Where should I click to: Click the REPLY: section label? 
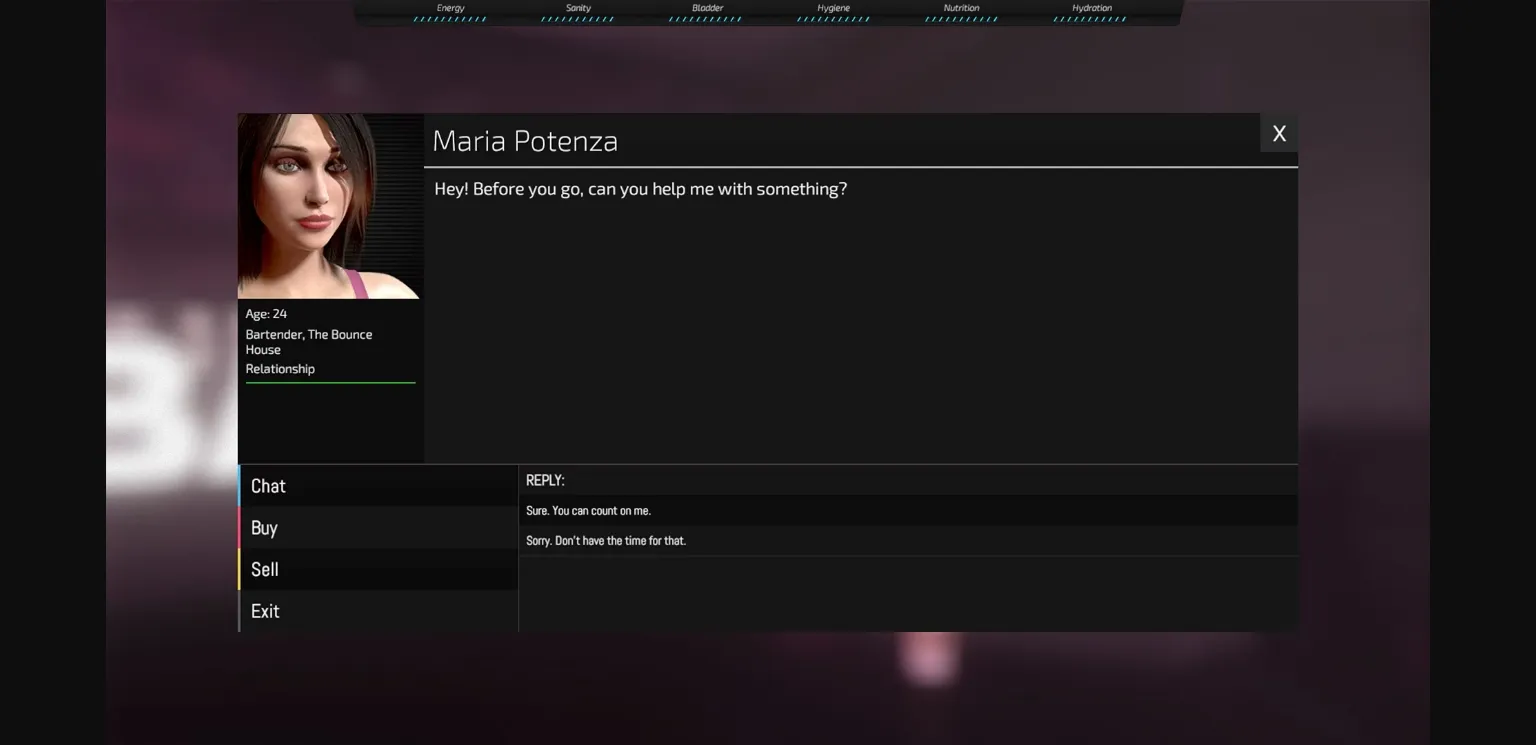pos(545,481)
